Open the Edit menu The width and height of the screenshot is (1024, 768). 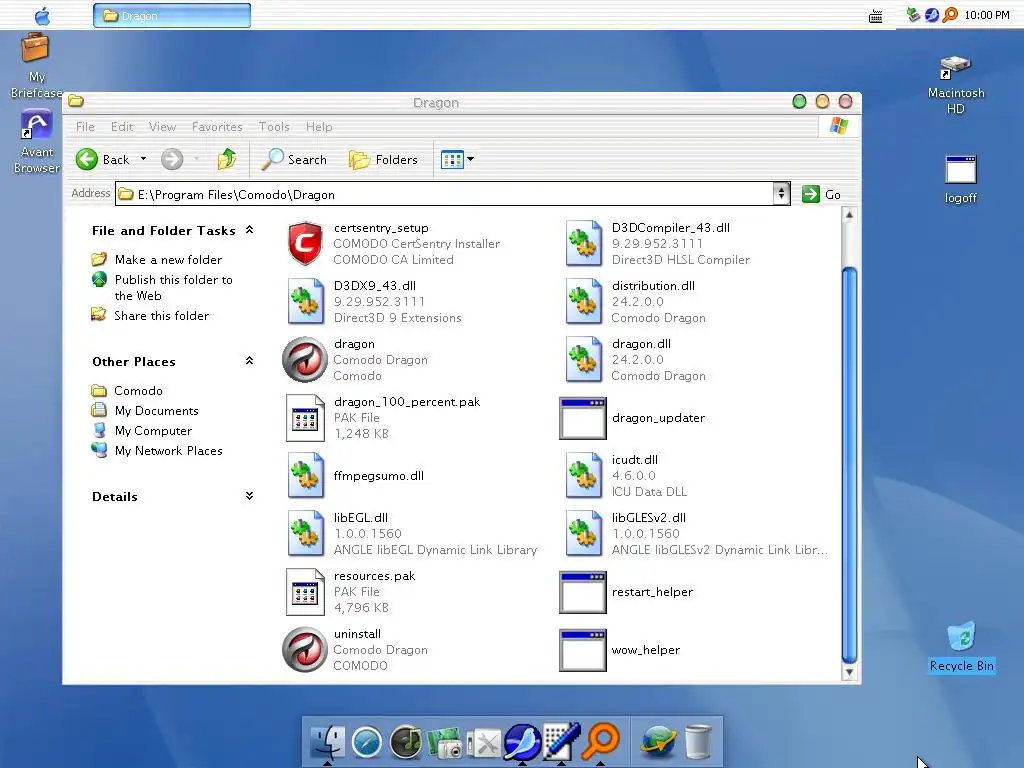(x=121, y=127)
